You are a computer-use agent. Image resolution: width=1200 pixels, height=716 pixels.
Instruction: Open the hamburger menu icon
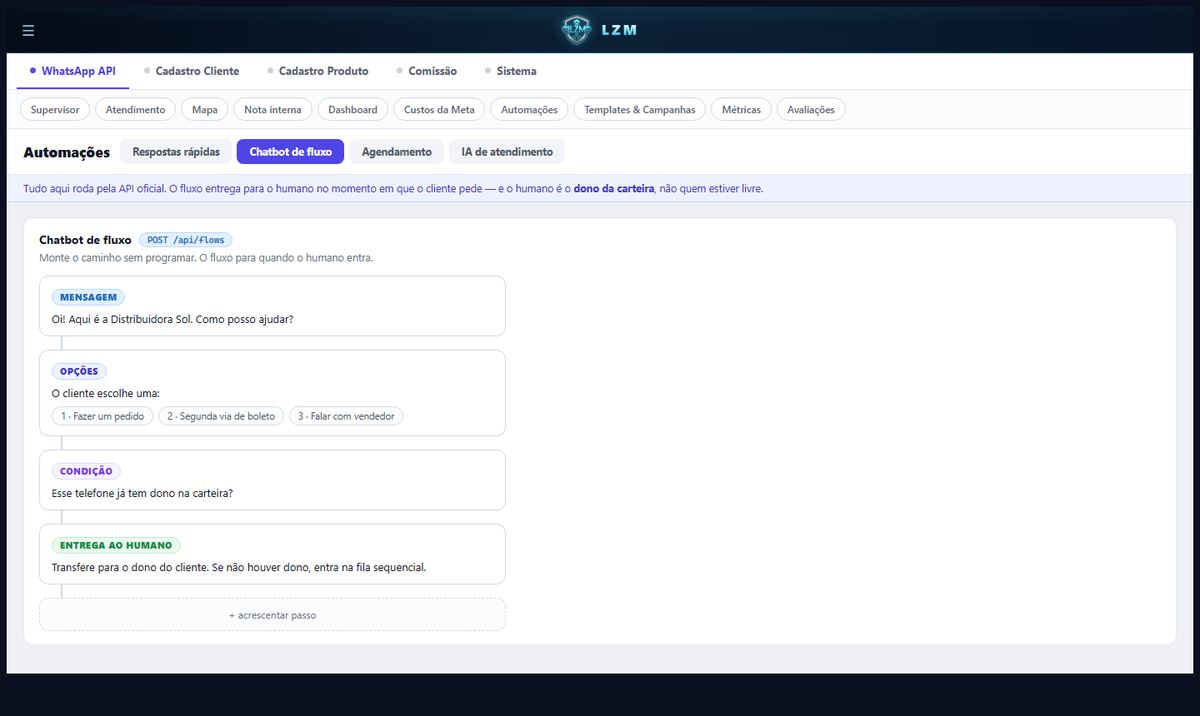click(x=28, y=30)
